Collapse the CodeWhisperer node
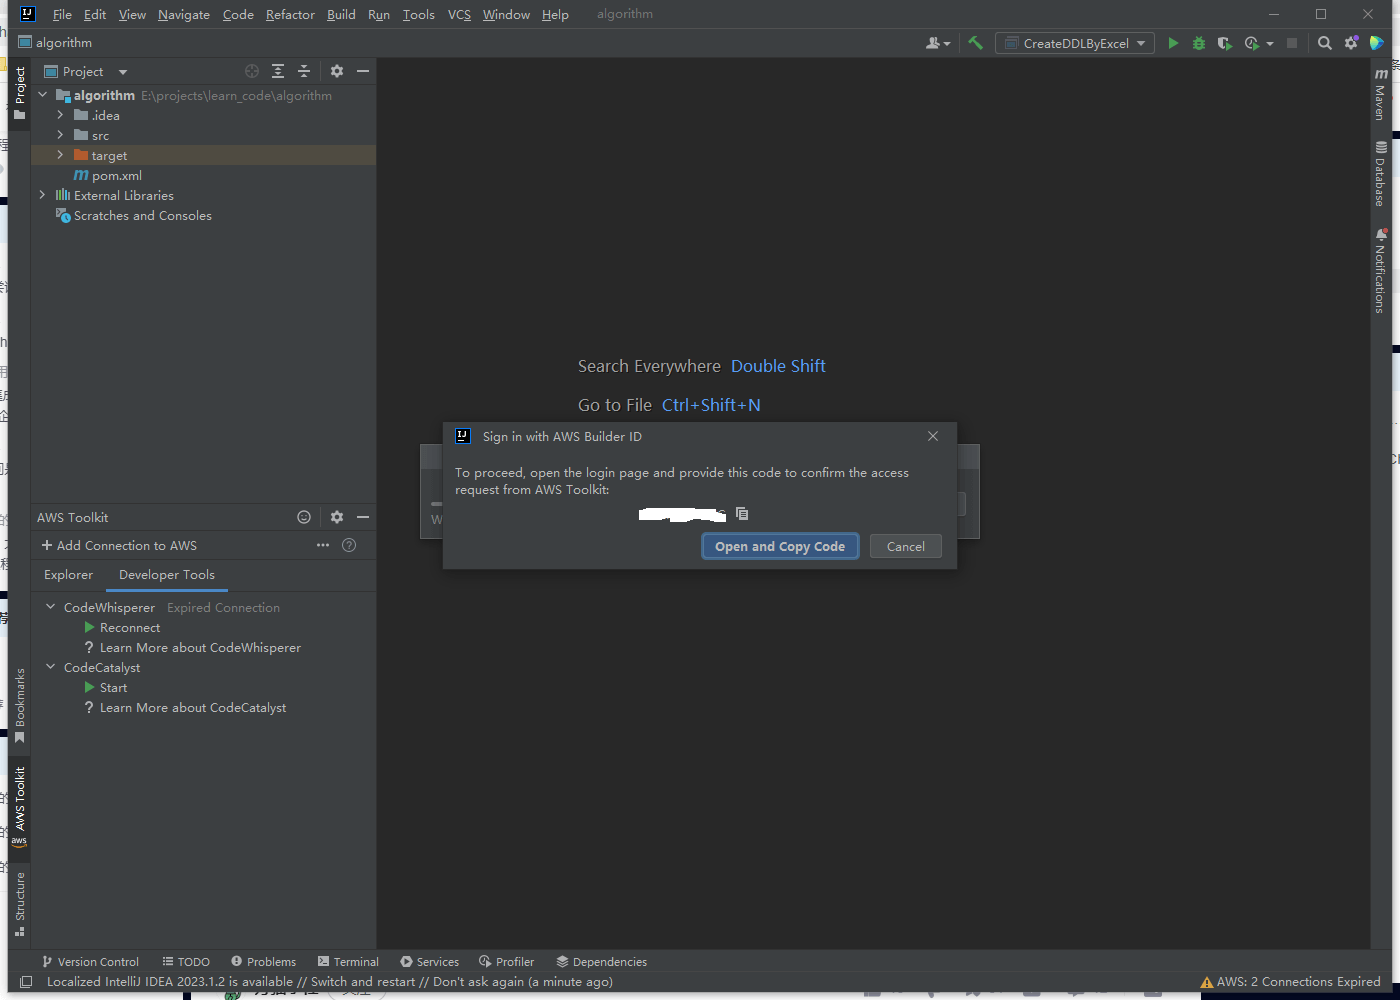Viewport: 1400px width, 1000px height. tap(50, 607)
